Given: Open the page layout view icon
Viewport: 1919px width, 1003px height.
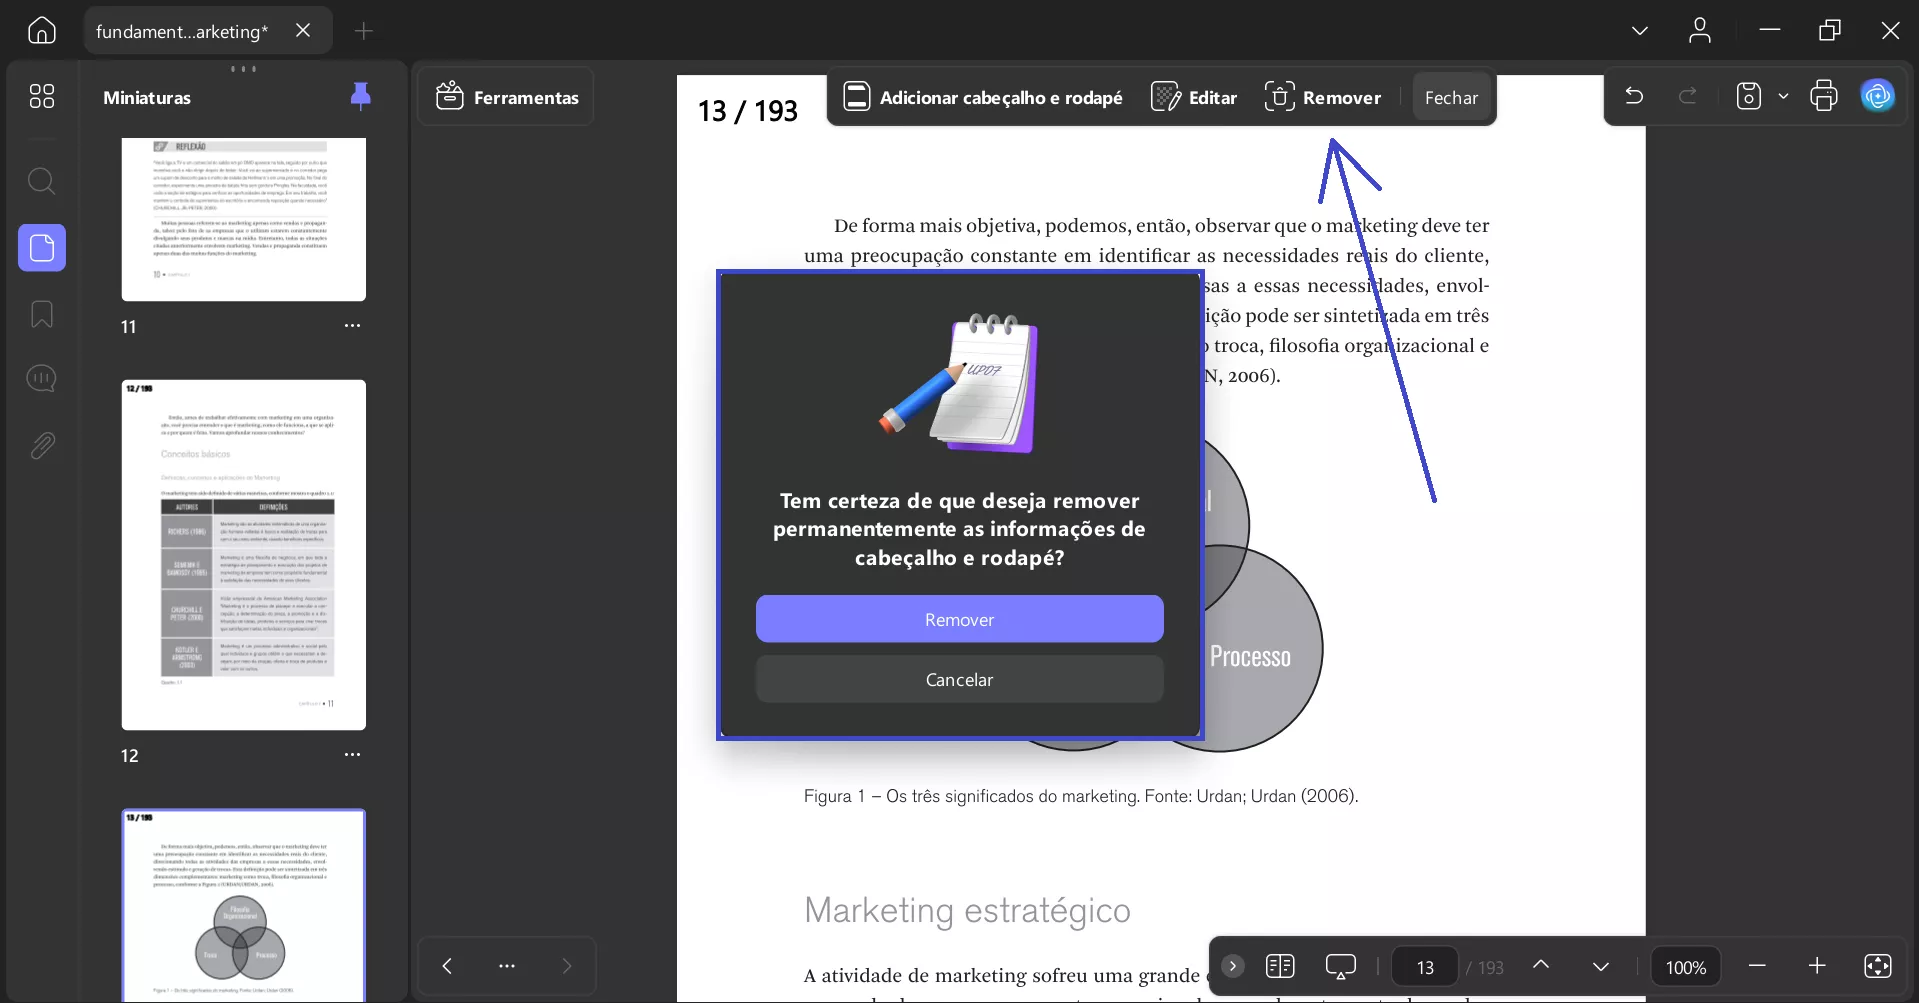Looking at the screenshot, I should click(x=1280, y=966).
